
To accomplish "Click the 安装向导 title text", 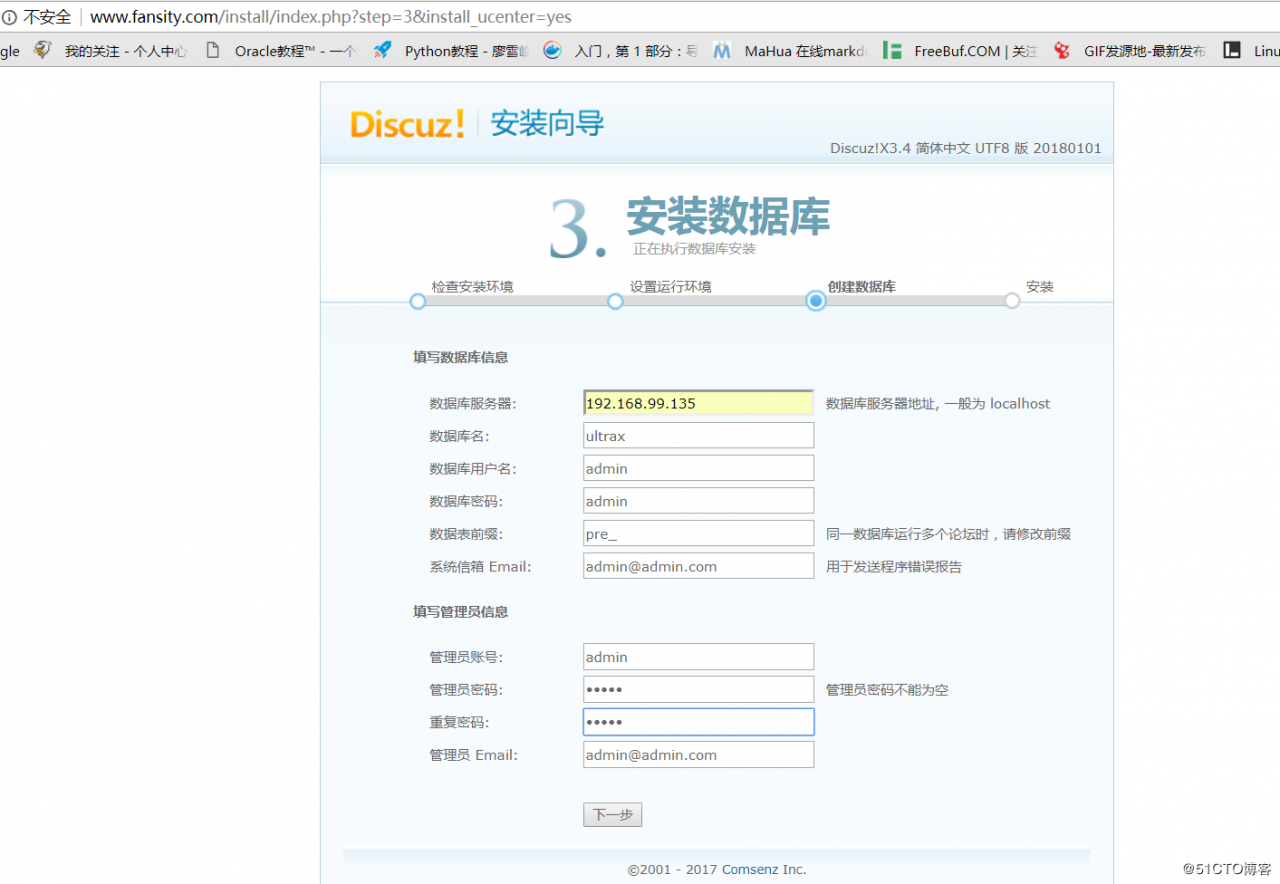I will click(547, 124).
